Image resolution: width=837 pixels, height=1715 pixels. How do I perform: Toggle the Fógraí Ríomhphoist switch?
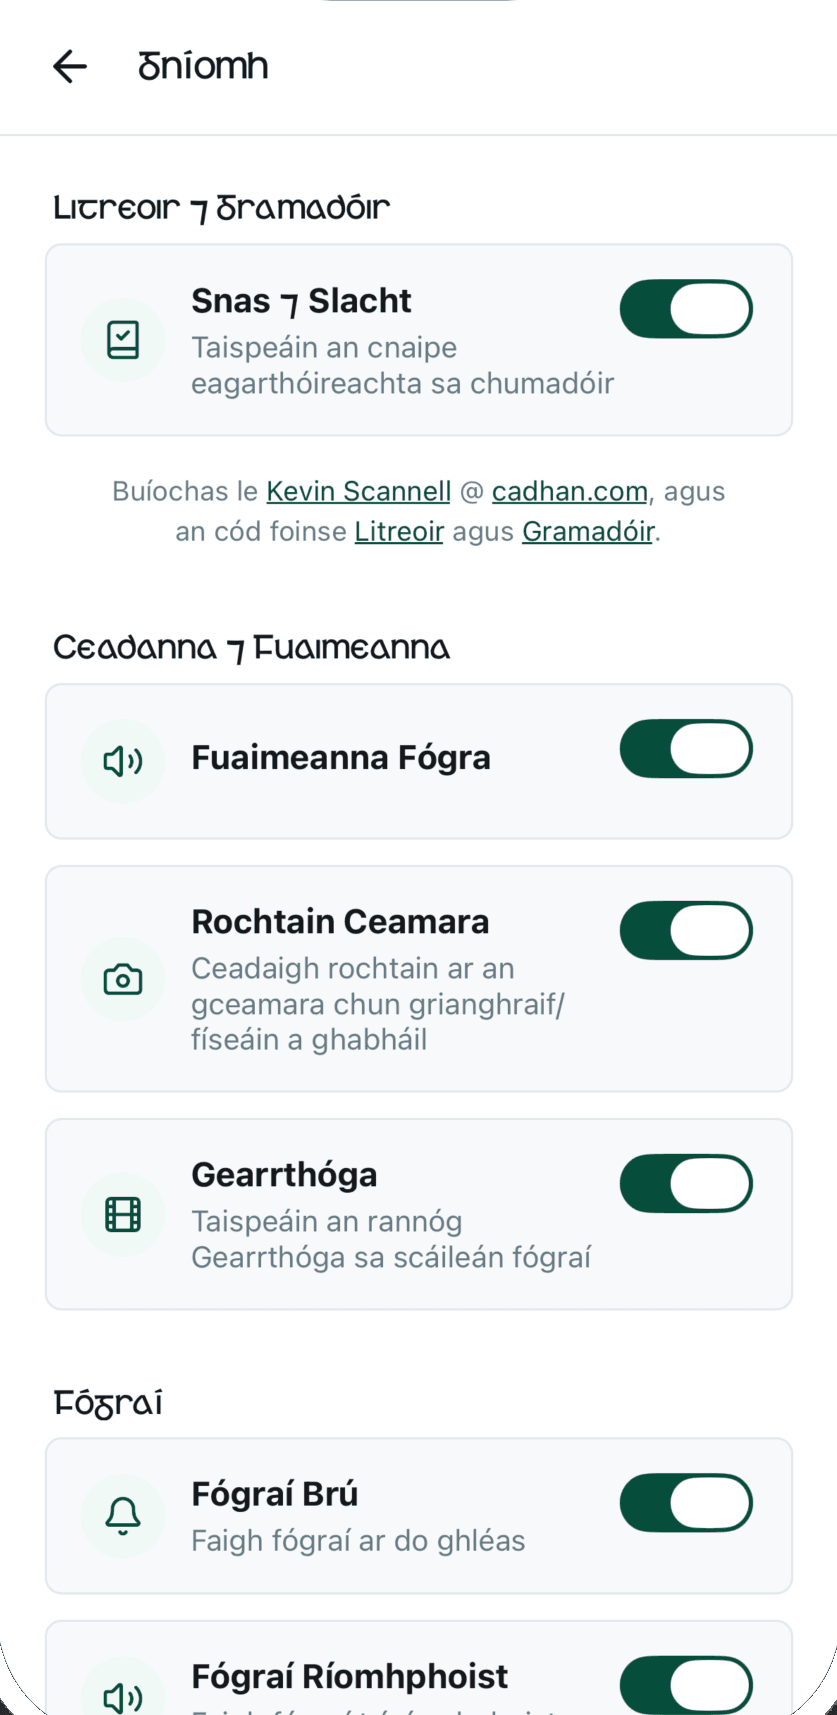coord(686,1686)
